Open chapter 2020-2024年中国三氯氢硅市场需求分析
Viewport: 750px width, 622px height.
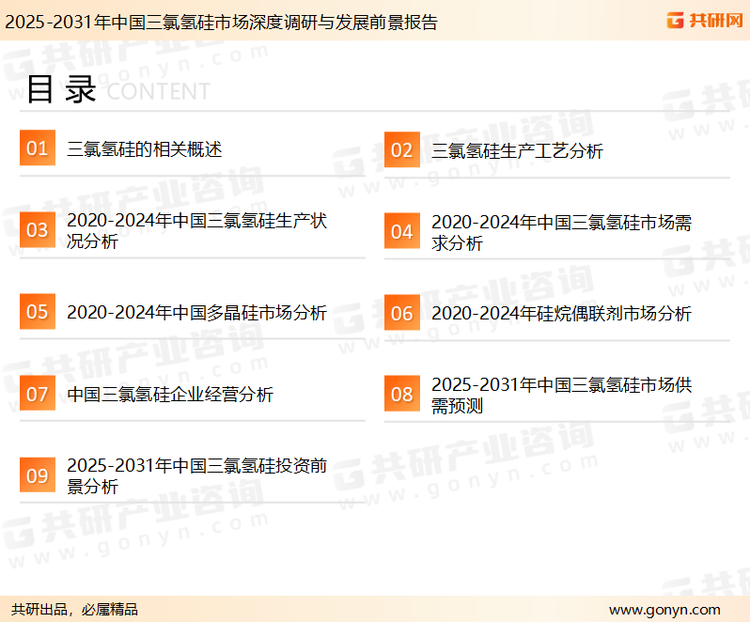[562, 233]
